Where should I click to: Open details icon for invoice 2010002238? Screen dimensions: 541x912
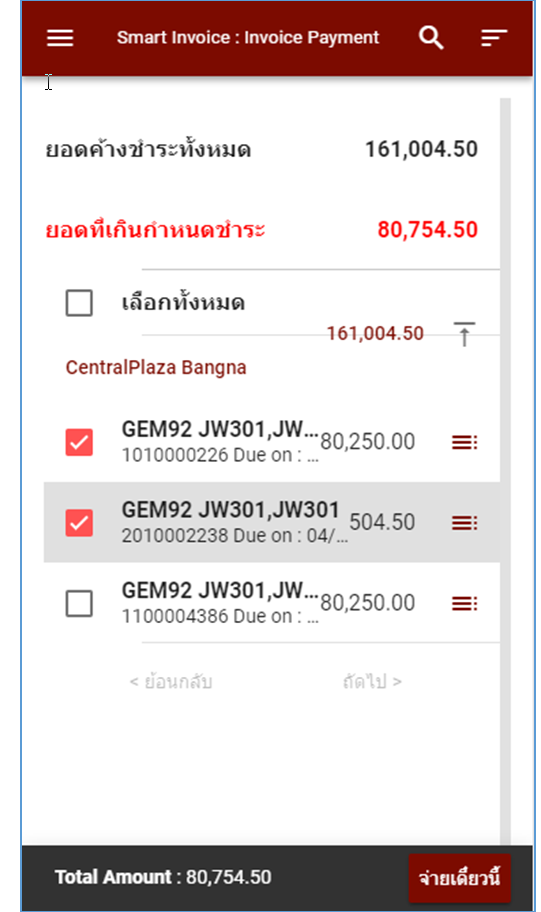(464, 522)
